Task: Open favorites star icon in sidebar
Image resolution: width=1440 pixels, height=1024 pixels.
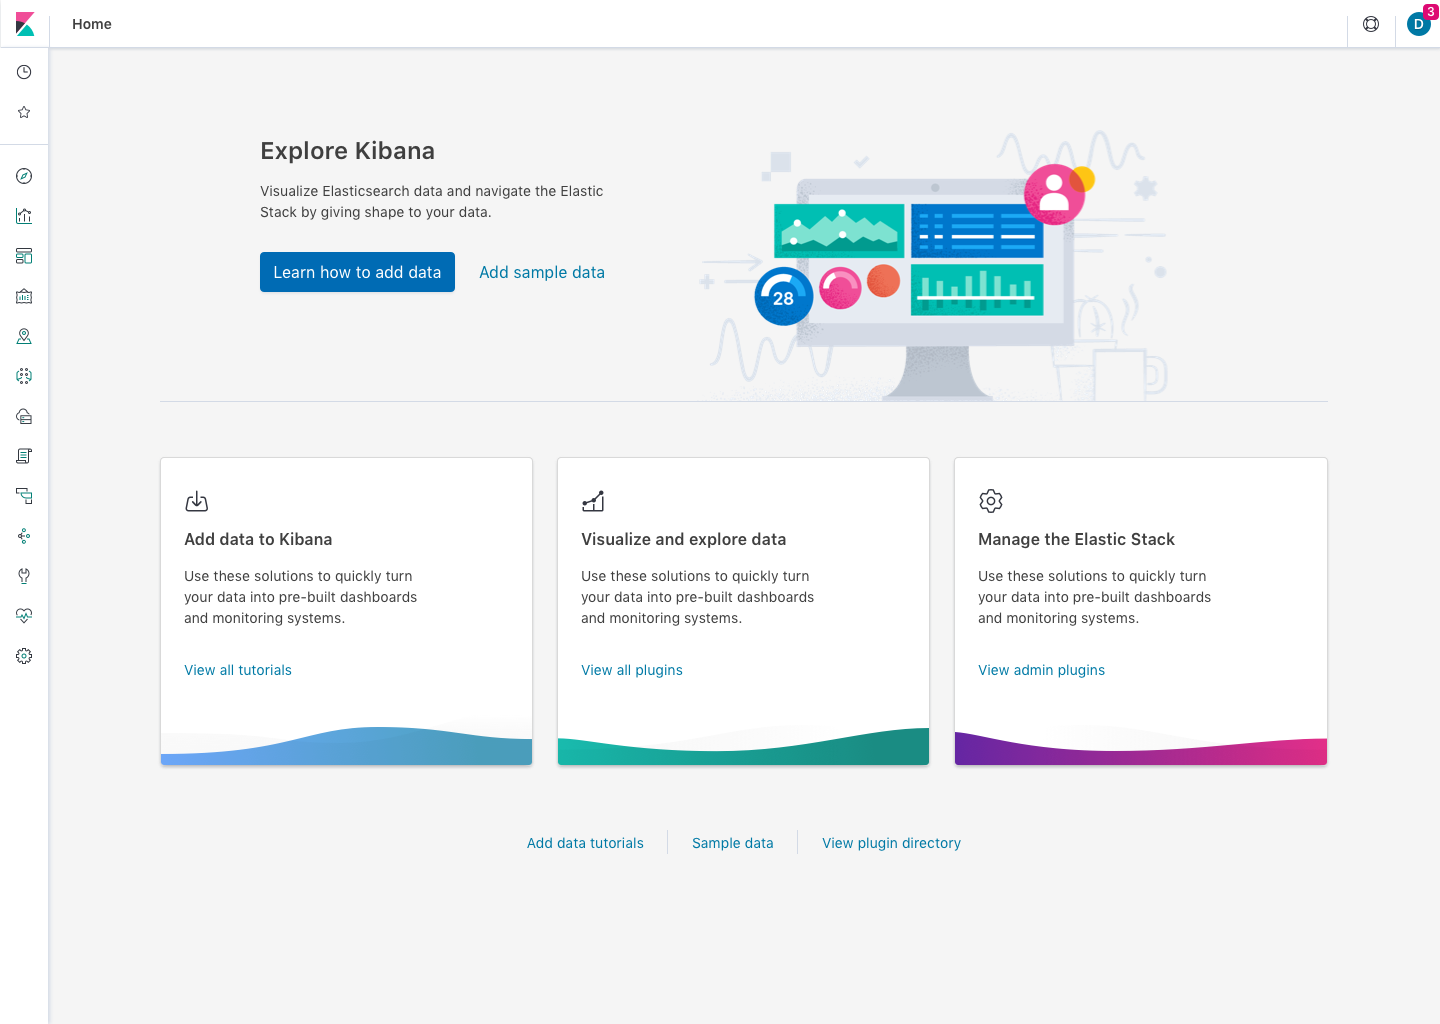Action: click(24, 112)
